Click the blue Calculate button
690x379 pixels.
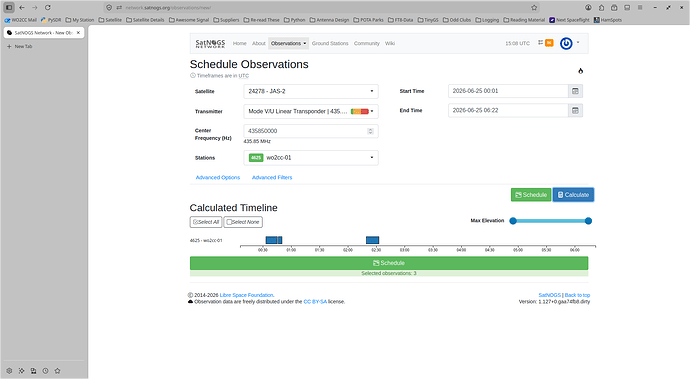pos(573,195)
